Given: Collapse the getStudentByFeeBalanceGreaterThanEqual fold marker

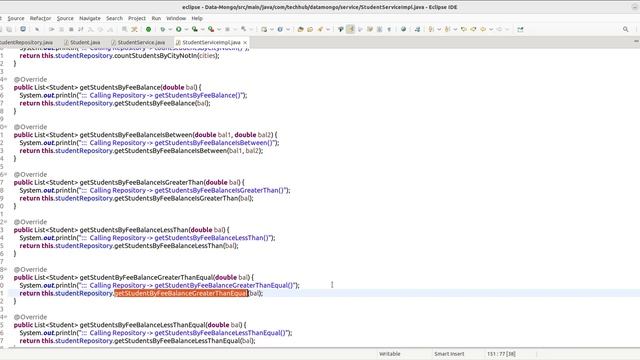Looking at the screenshot, I should point(5,269).
